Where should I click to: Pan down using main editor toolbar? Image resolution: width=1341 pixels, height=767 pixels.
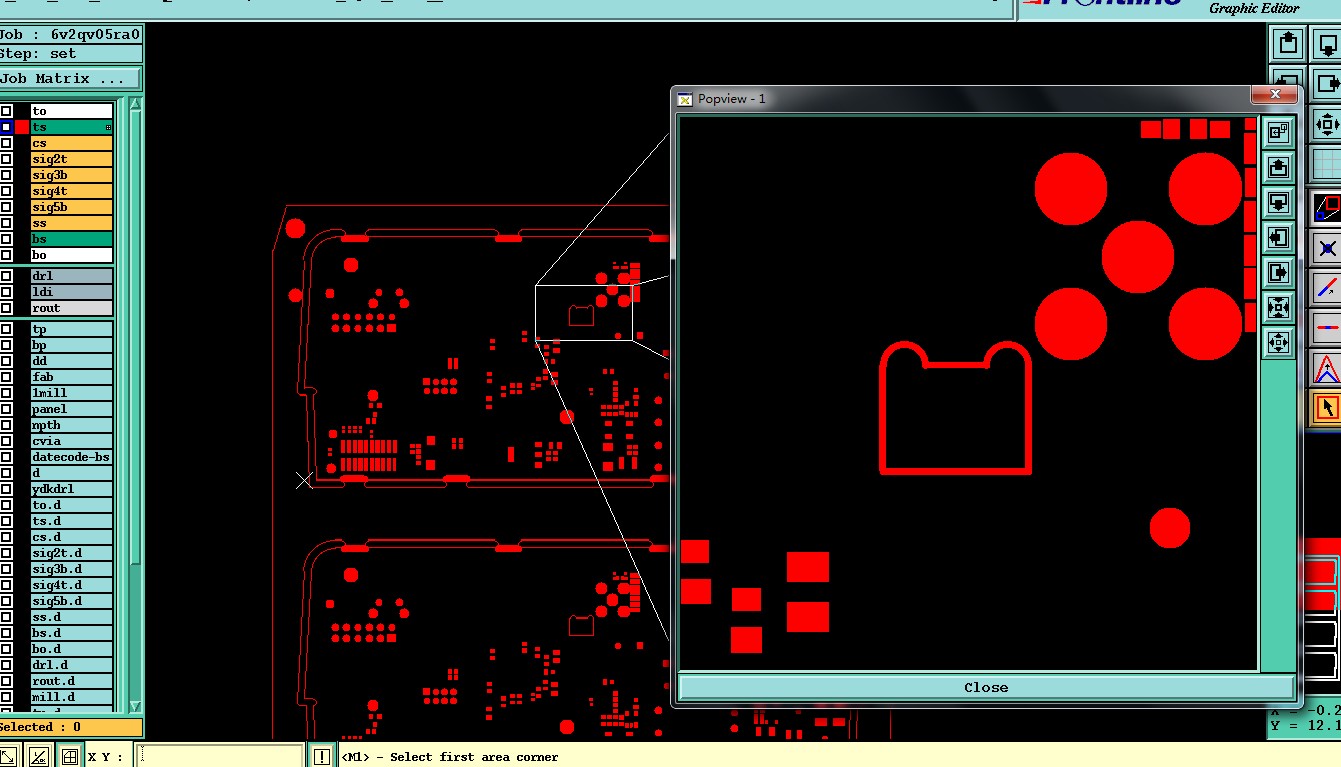coord(1328,43)
